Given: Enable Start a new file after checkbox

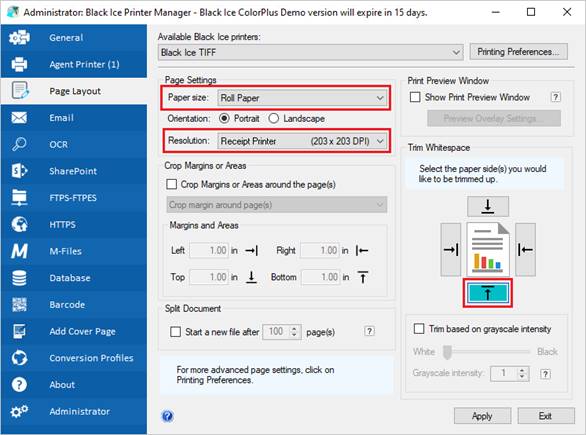Looking at the screenshot, I should [175, 332].
